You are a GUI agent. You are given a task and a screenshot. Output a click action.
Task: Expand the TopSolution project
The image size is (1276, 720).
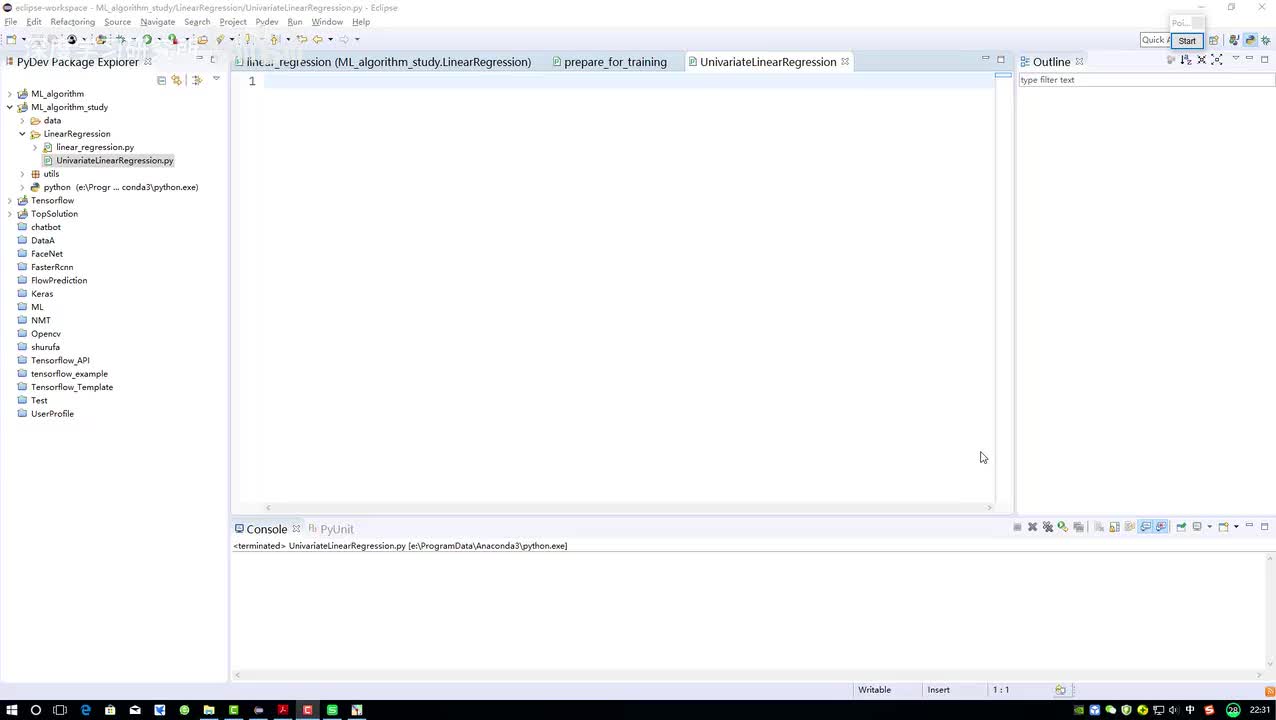10,214
